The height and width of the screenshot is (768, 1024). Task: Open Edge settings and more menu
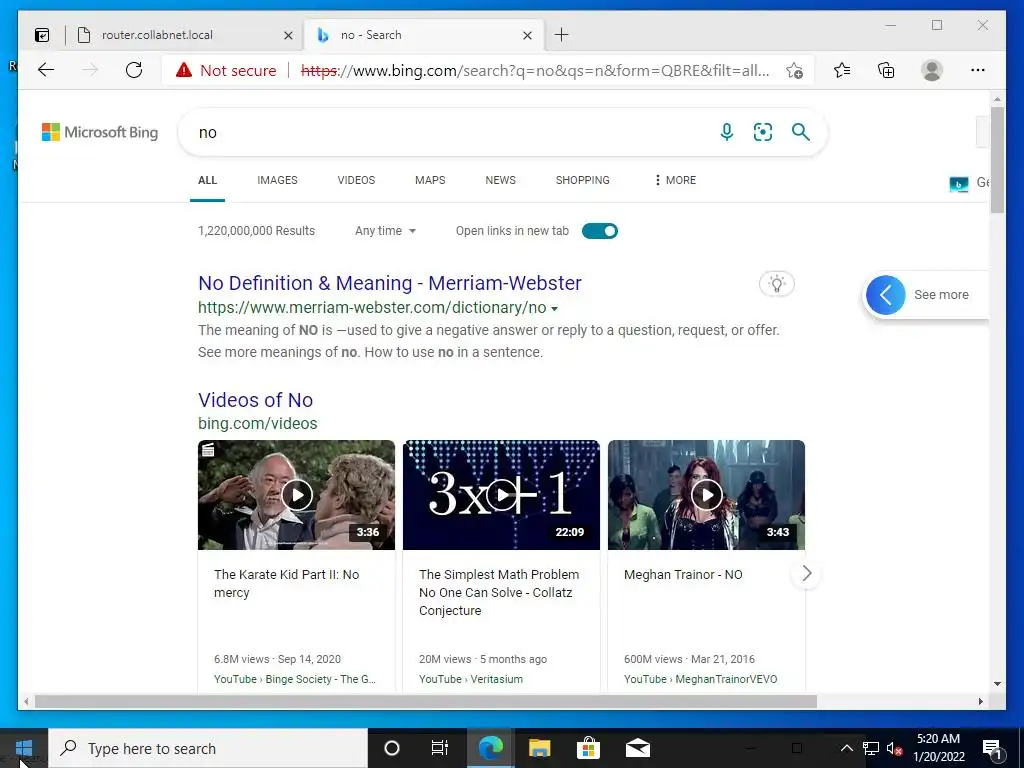coord(978,70)
